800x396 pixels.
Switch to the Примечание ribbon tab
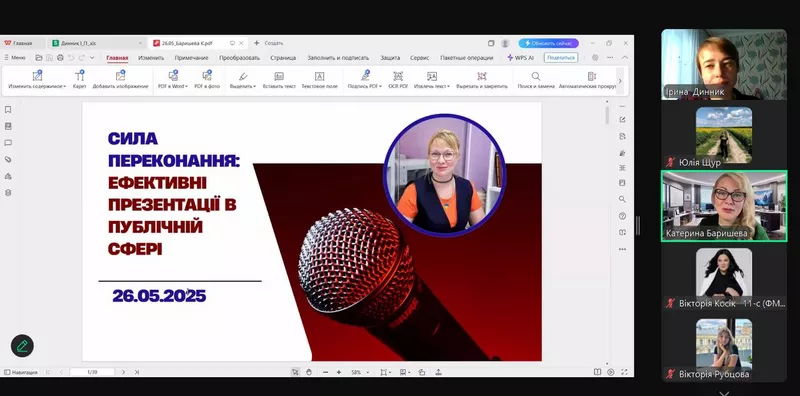(x=191, y=58)
